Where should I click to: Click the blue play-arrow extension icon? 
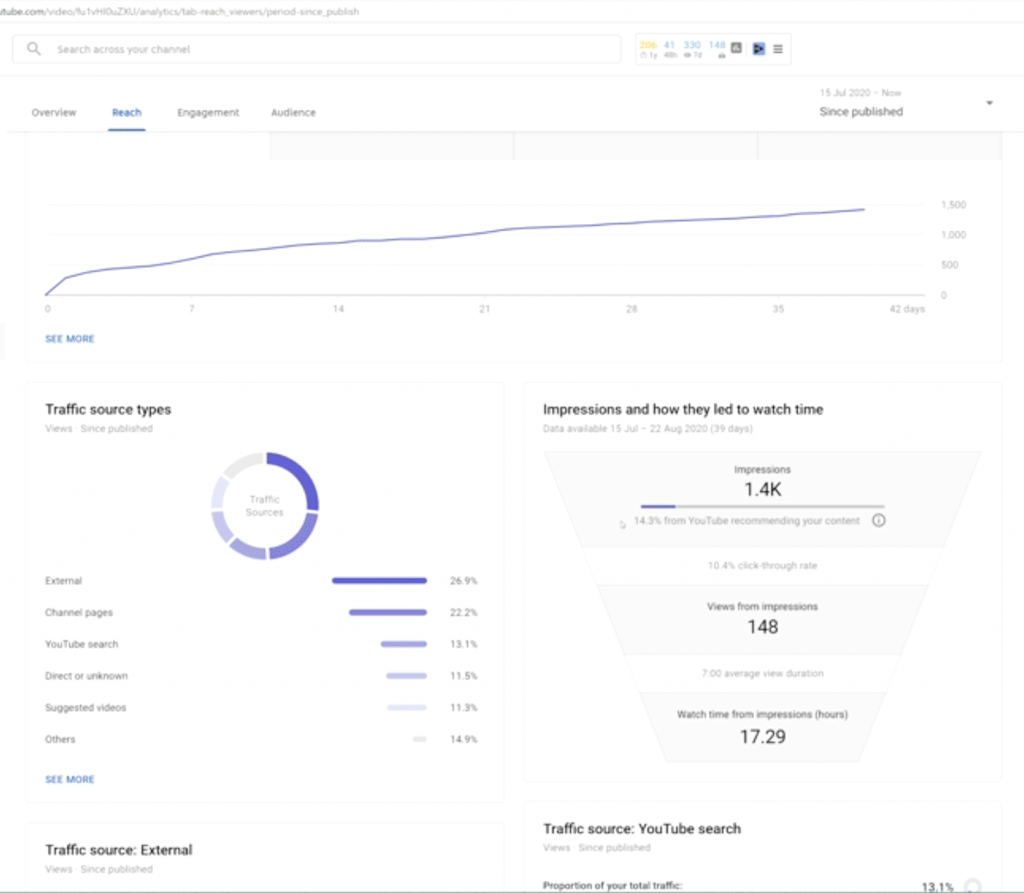click(758, 48)
